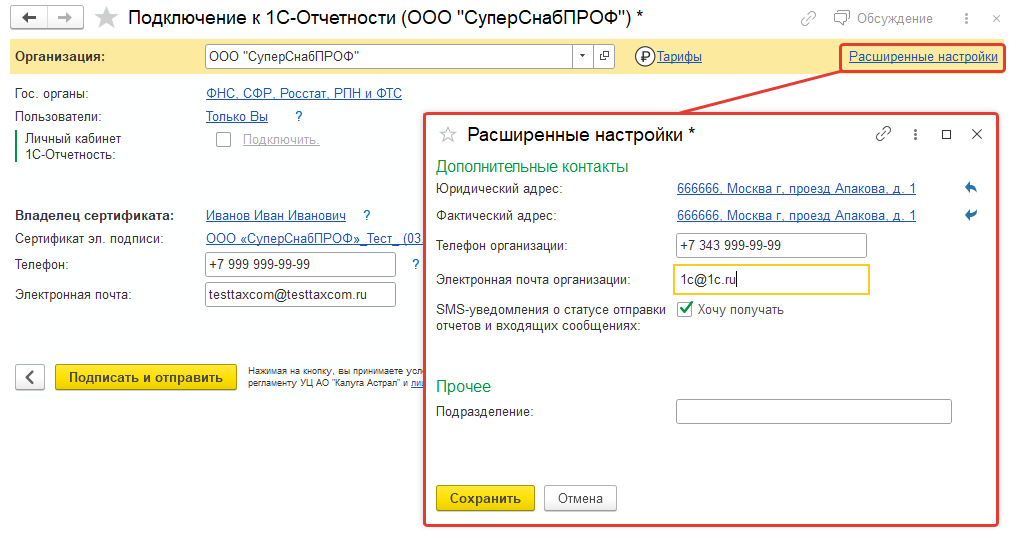
Task: Save settings with the Сохранить button
Action: (x=485, y=498)
